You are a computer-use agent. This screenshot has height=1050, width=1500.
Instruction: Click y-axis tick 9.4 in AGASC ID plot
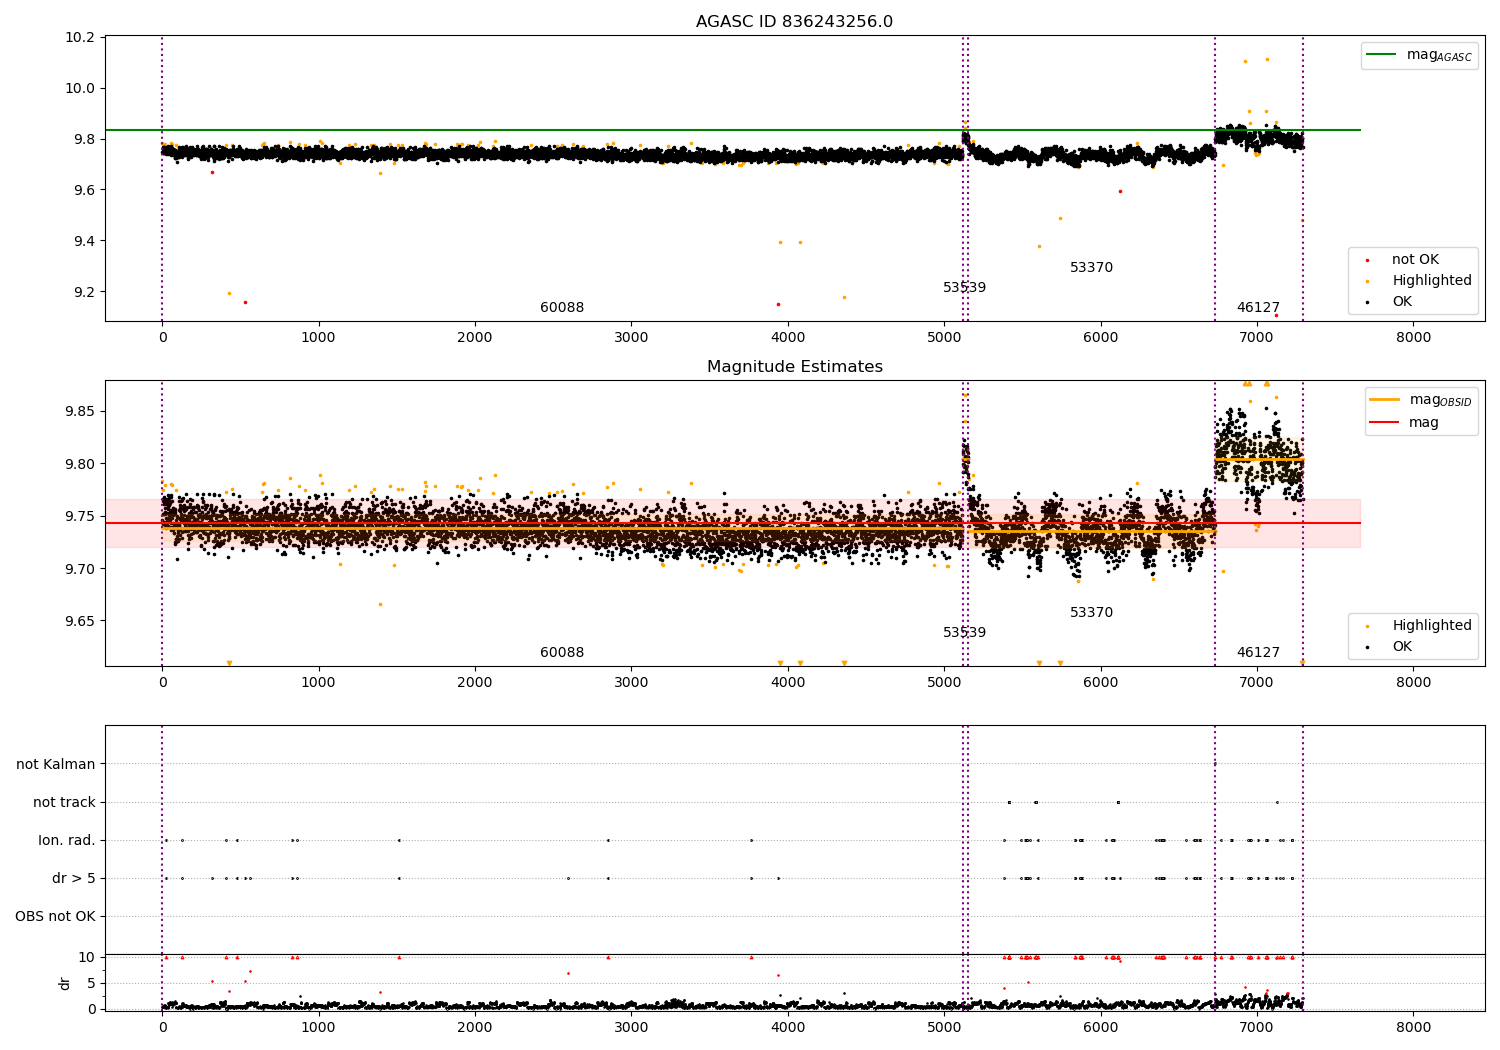click(x=85, y=242)
